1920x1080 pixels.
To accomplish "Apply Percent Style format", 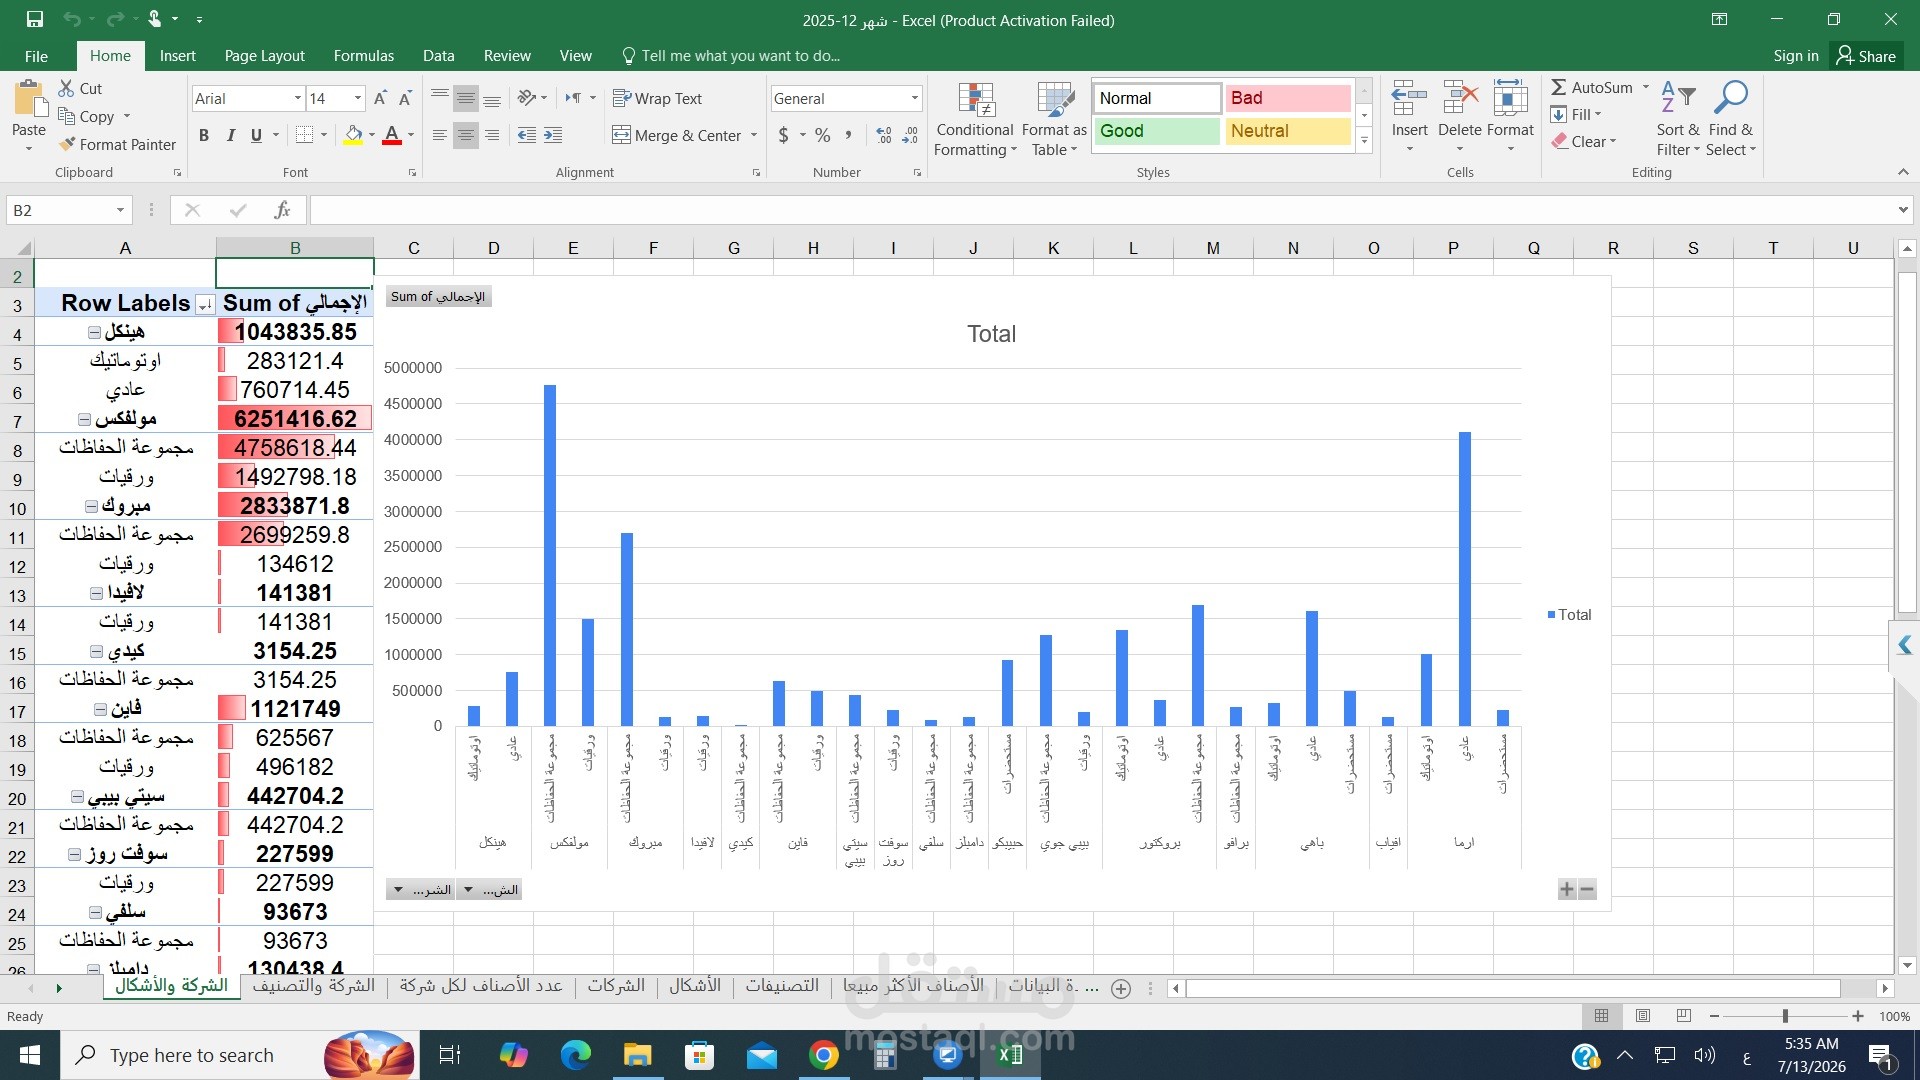I will (822, 135).
